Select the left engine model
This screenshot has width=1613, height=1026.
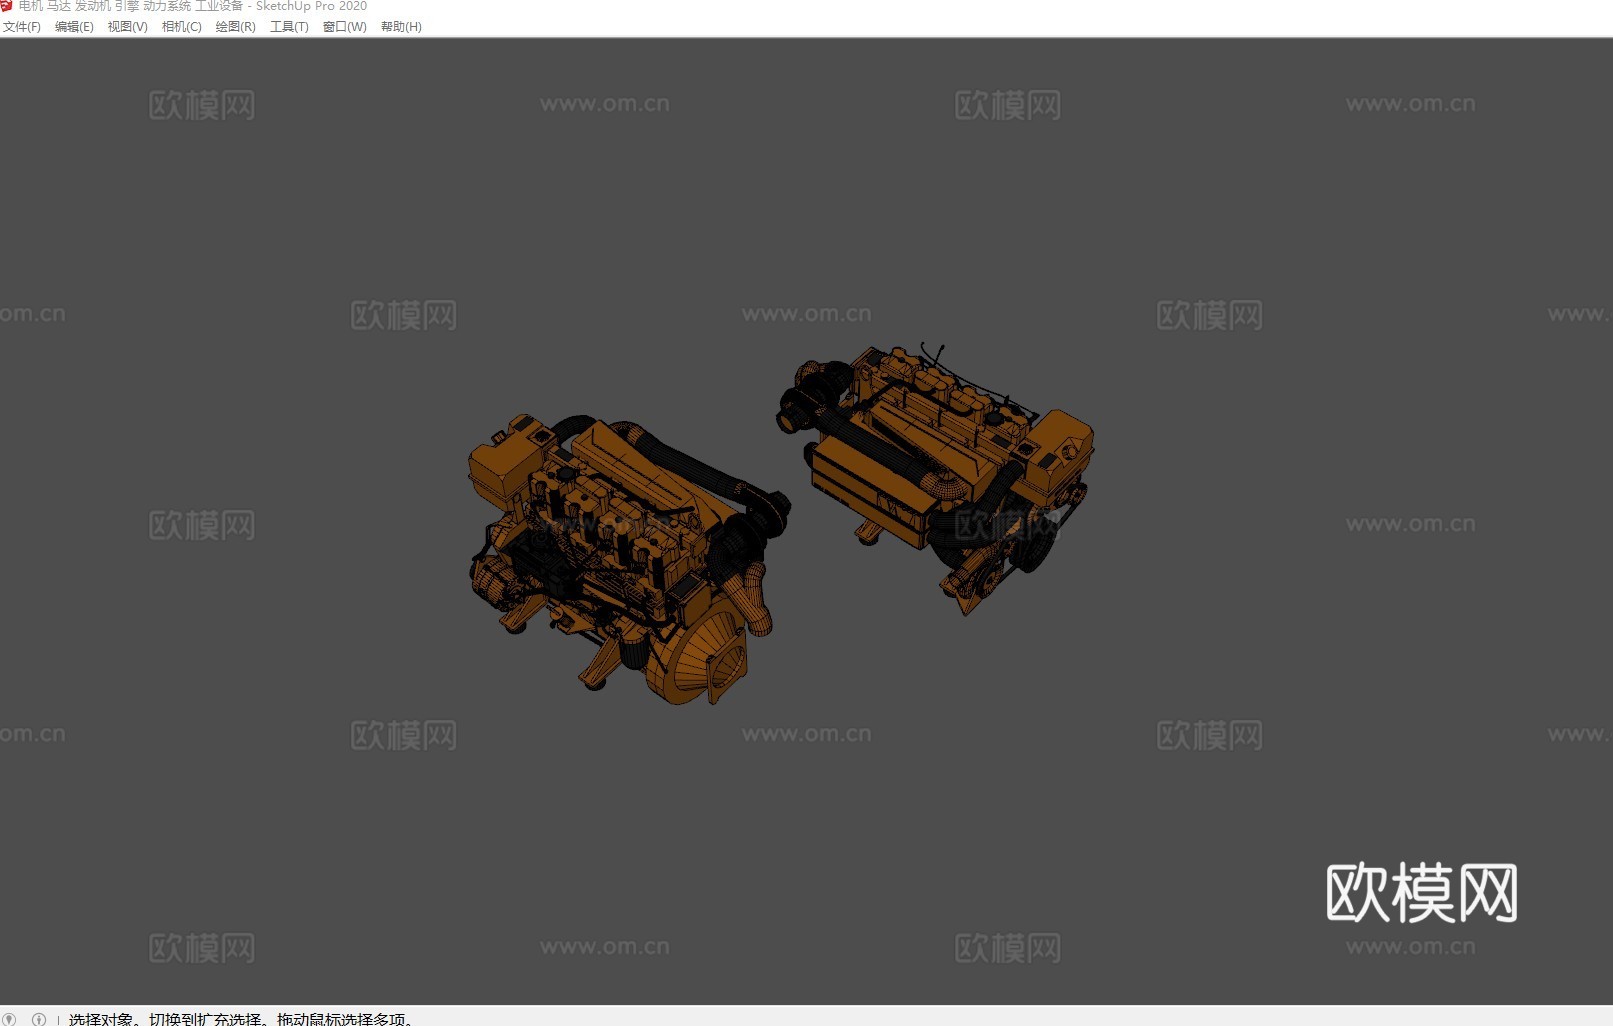[628, 558]
